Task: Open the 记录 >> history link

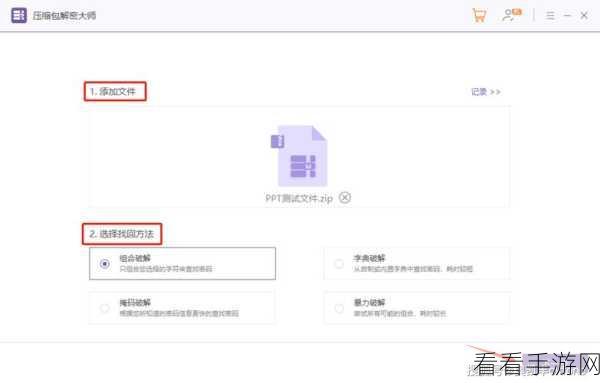Action: [486, 92]
